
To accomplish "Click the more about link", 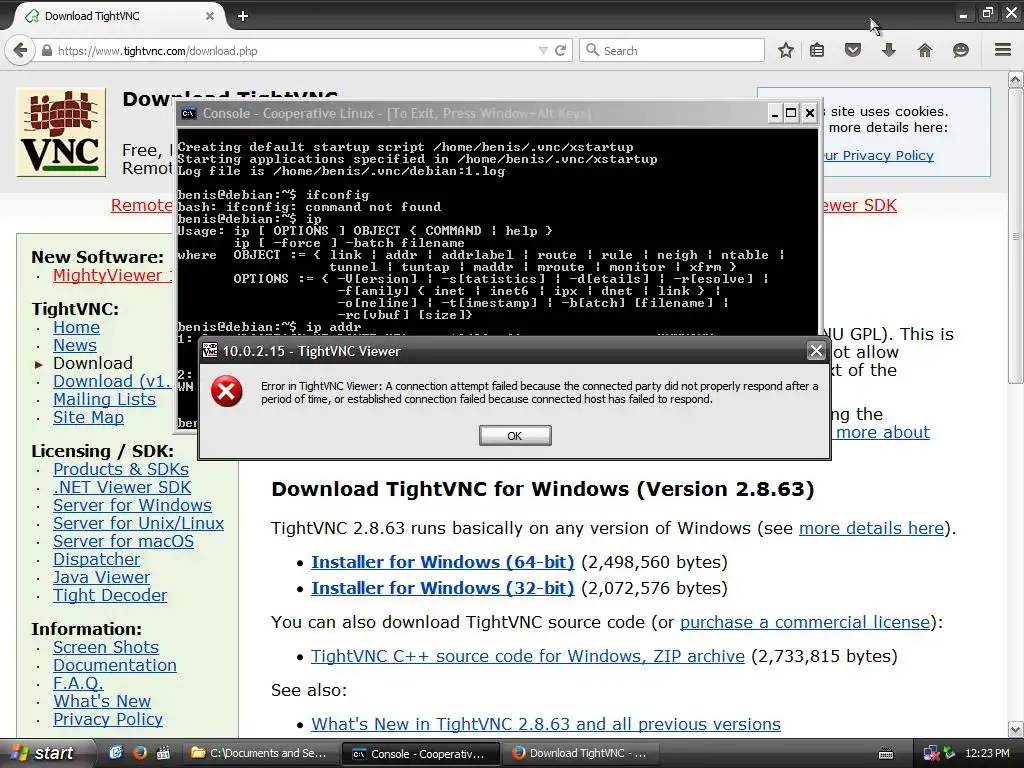I will [882, 432].
